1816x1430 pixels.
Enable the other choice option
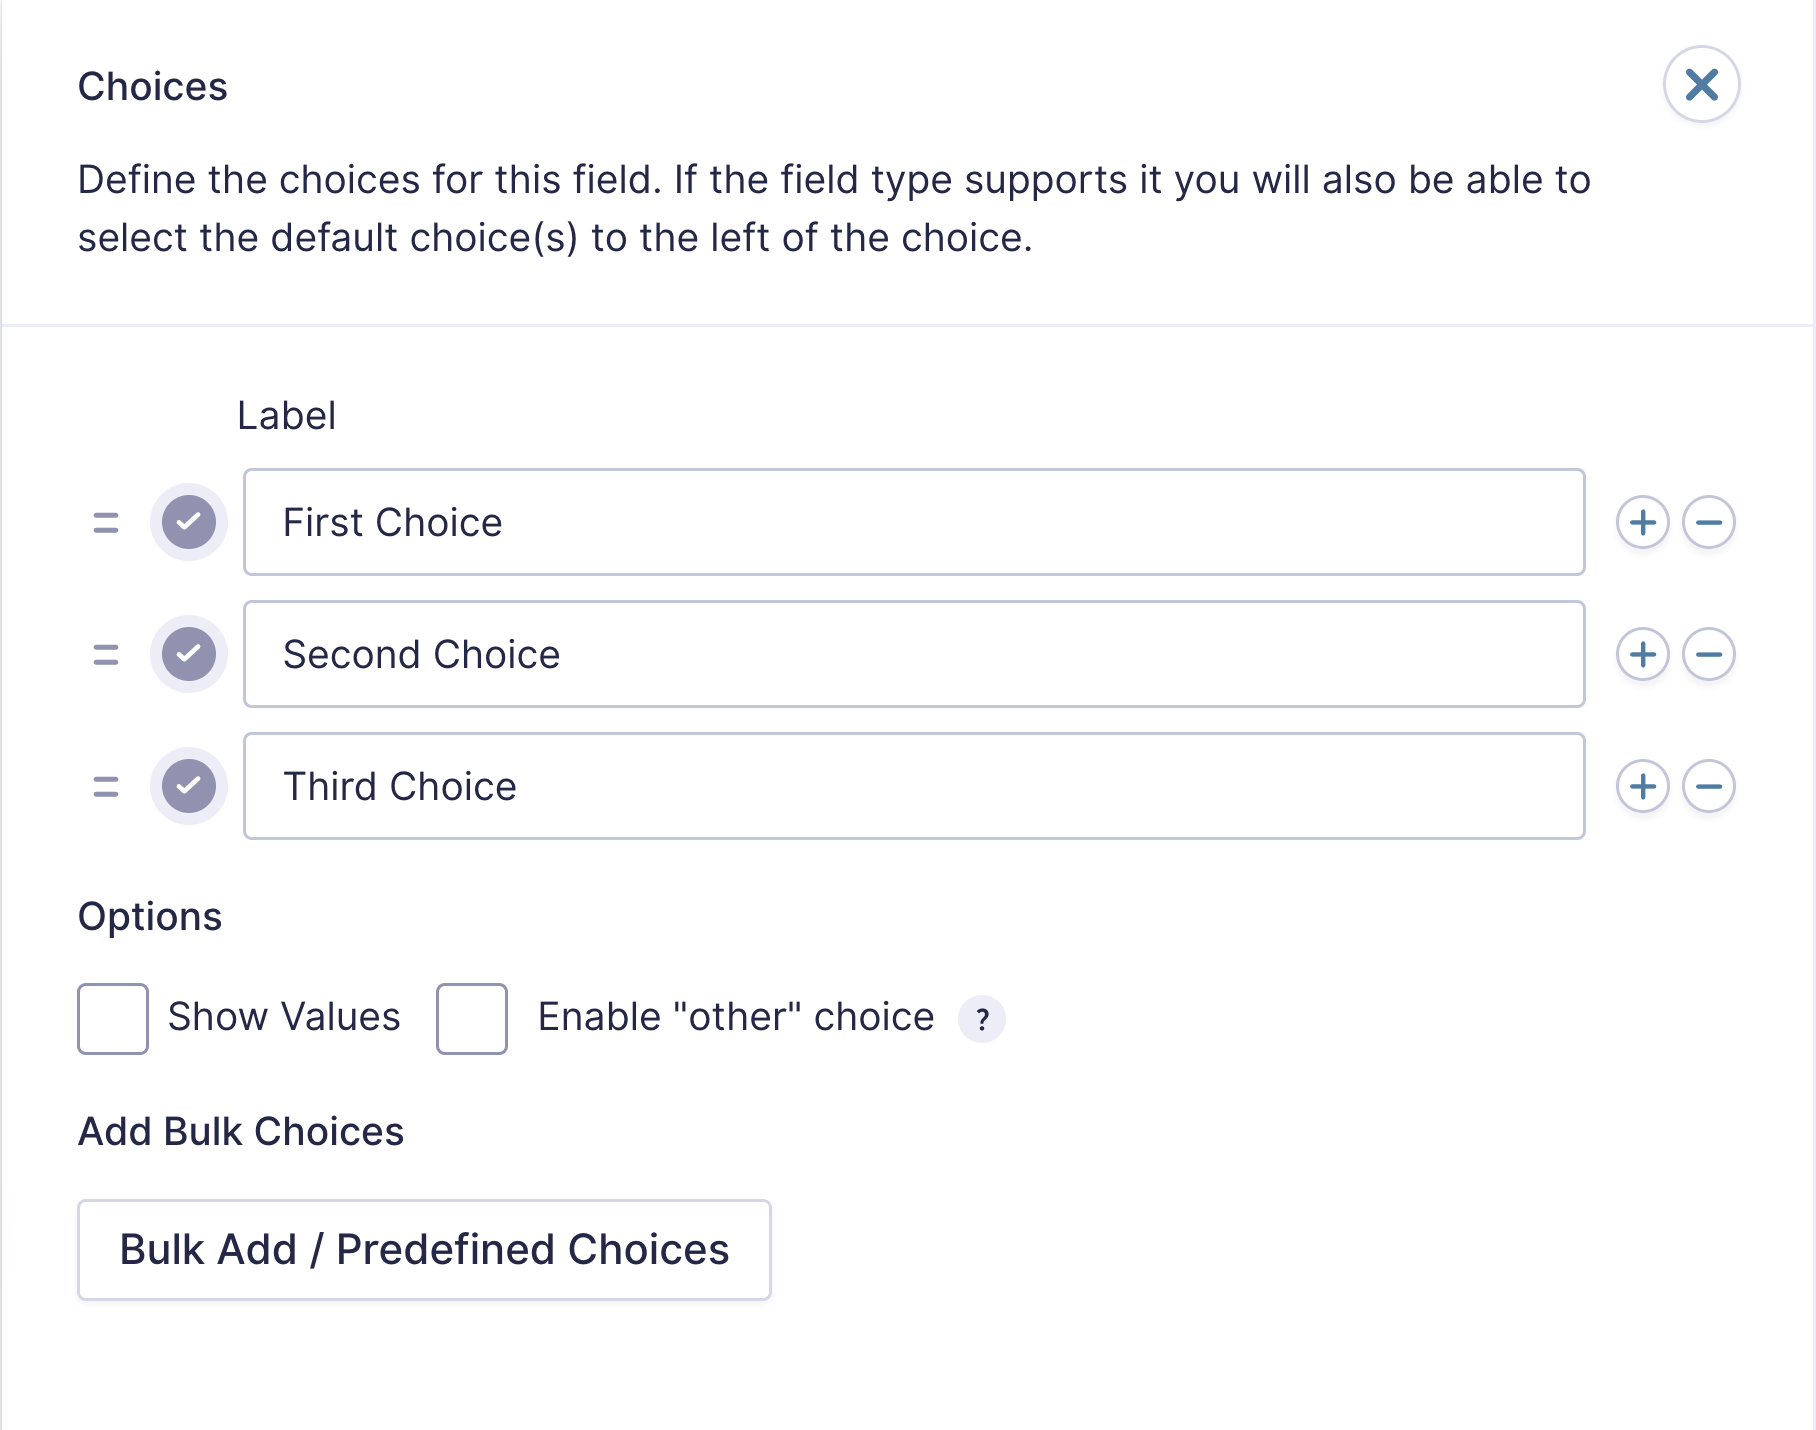471,1017
